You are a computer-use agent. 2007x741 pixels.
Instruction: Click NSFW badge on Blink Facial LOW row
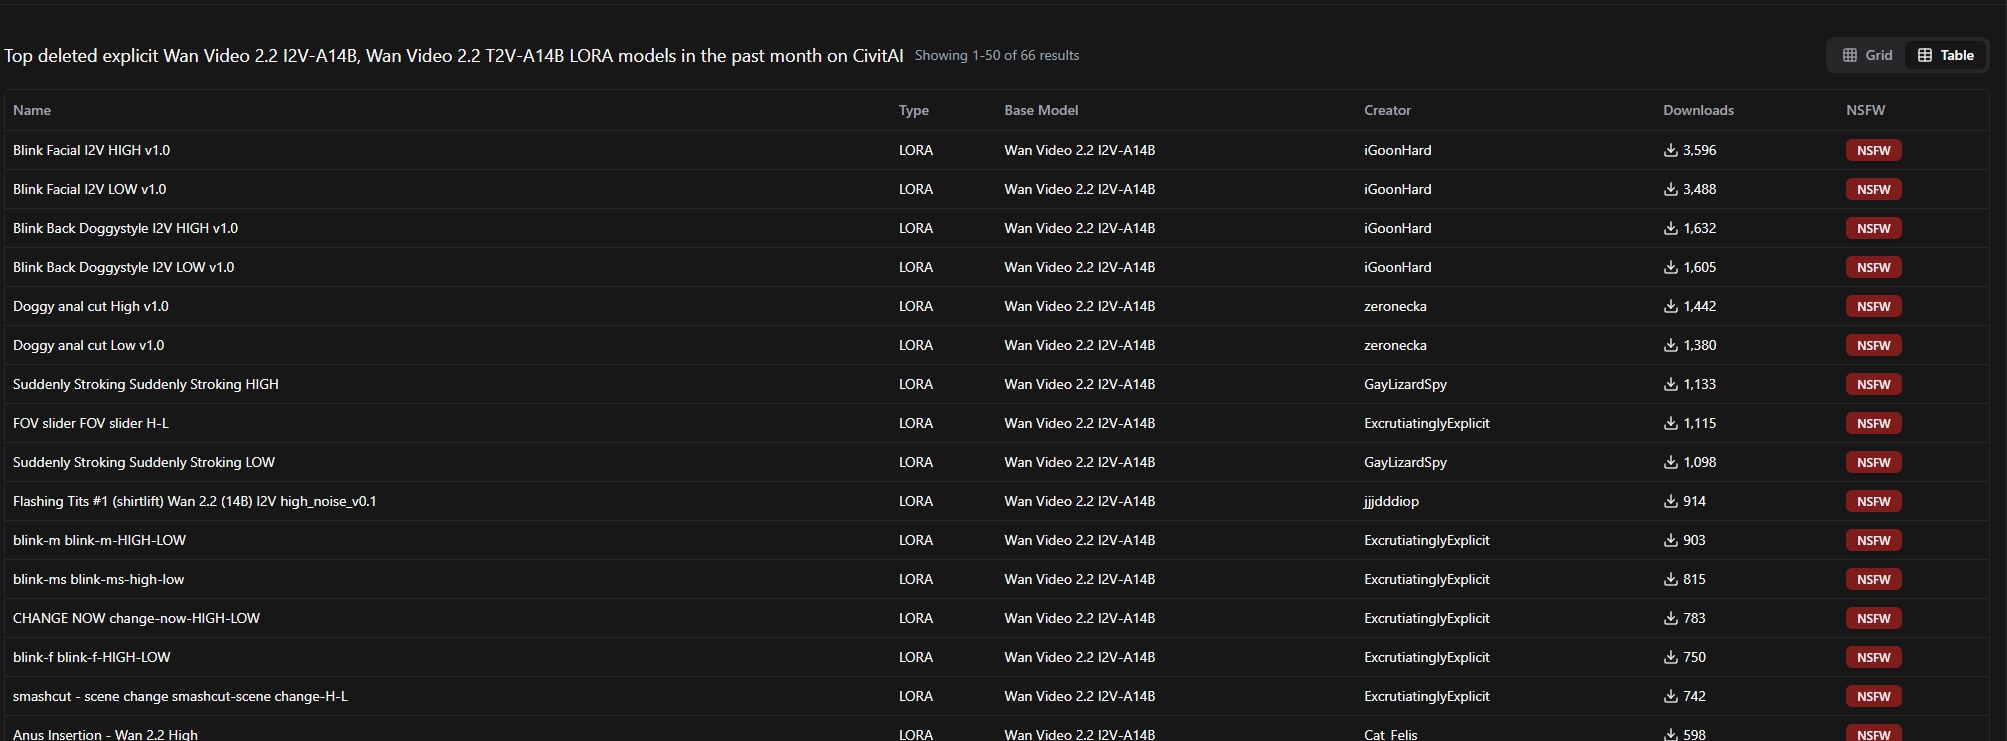coord(1873,189)
